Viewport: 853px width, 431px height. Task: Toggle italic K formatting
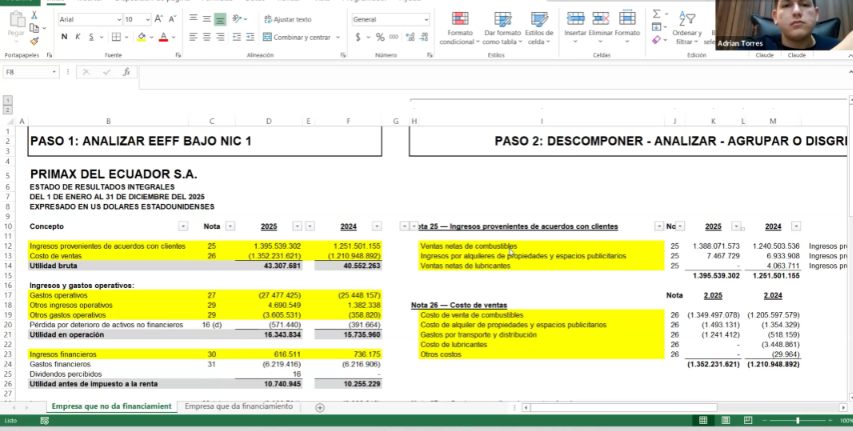tap(77, 37)
